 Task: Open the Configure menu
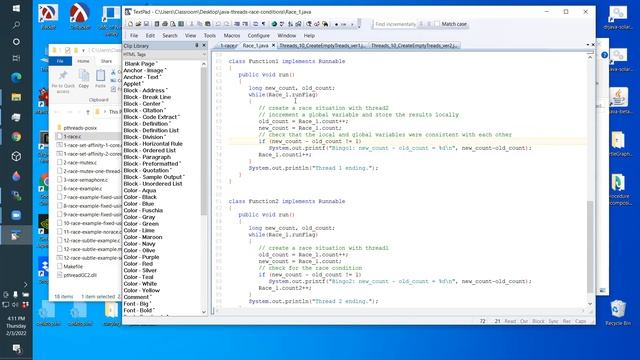(258, 36)
